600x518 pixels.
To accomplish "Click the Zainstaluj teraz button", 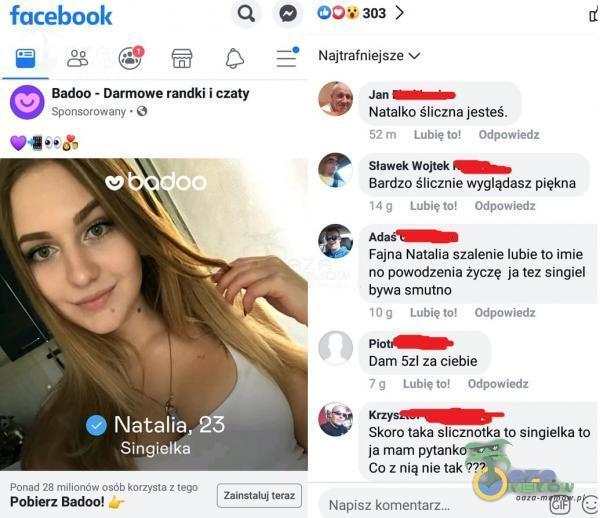I will coord(259,495).
